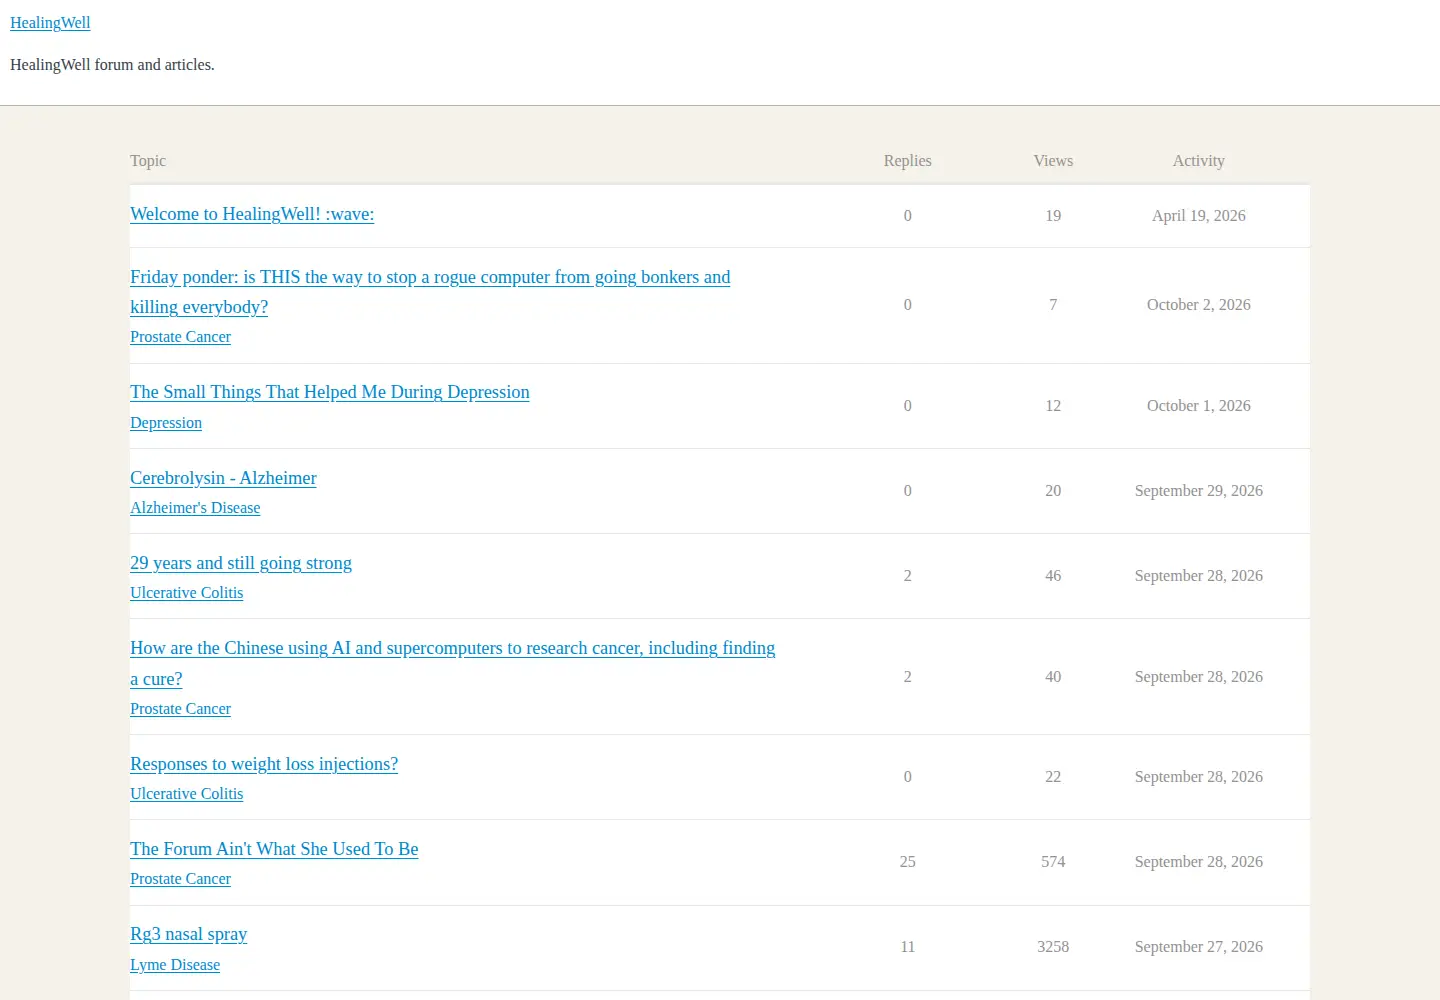Click the '25' replies count
The image size is (1440, 1000).
(x=908, y=862)
